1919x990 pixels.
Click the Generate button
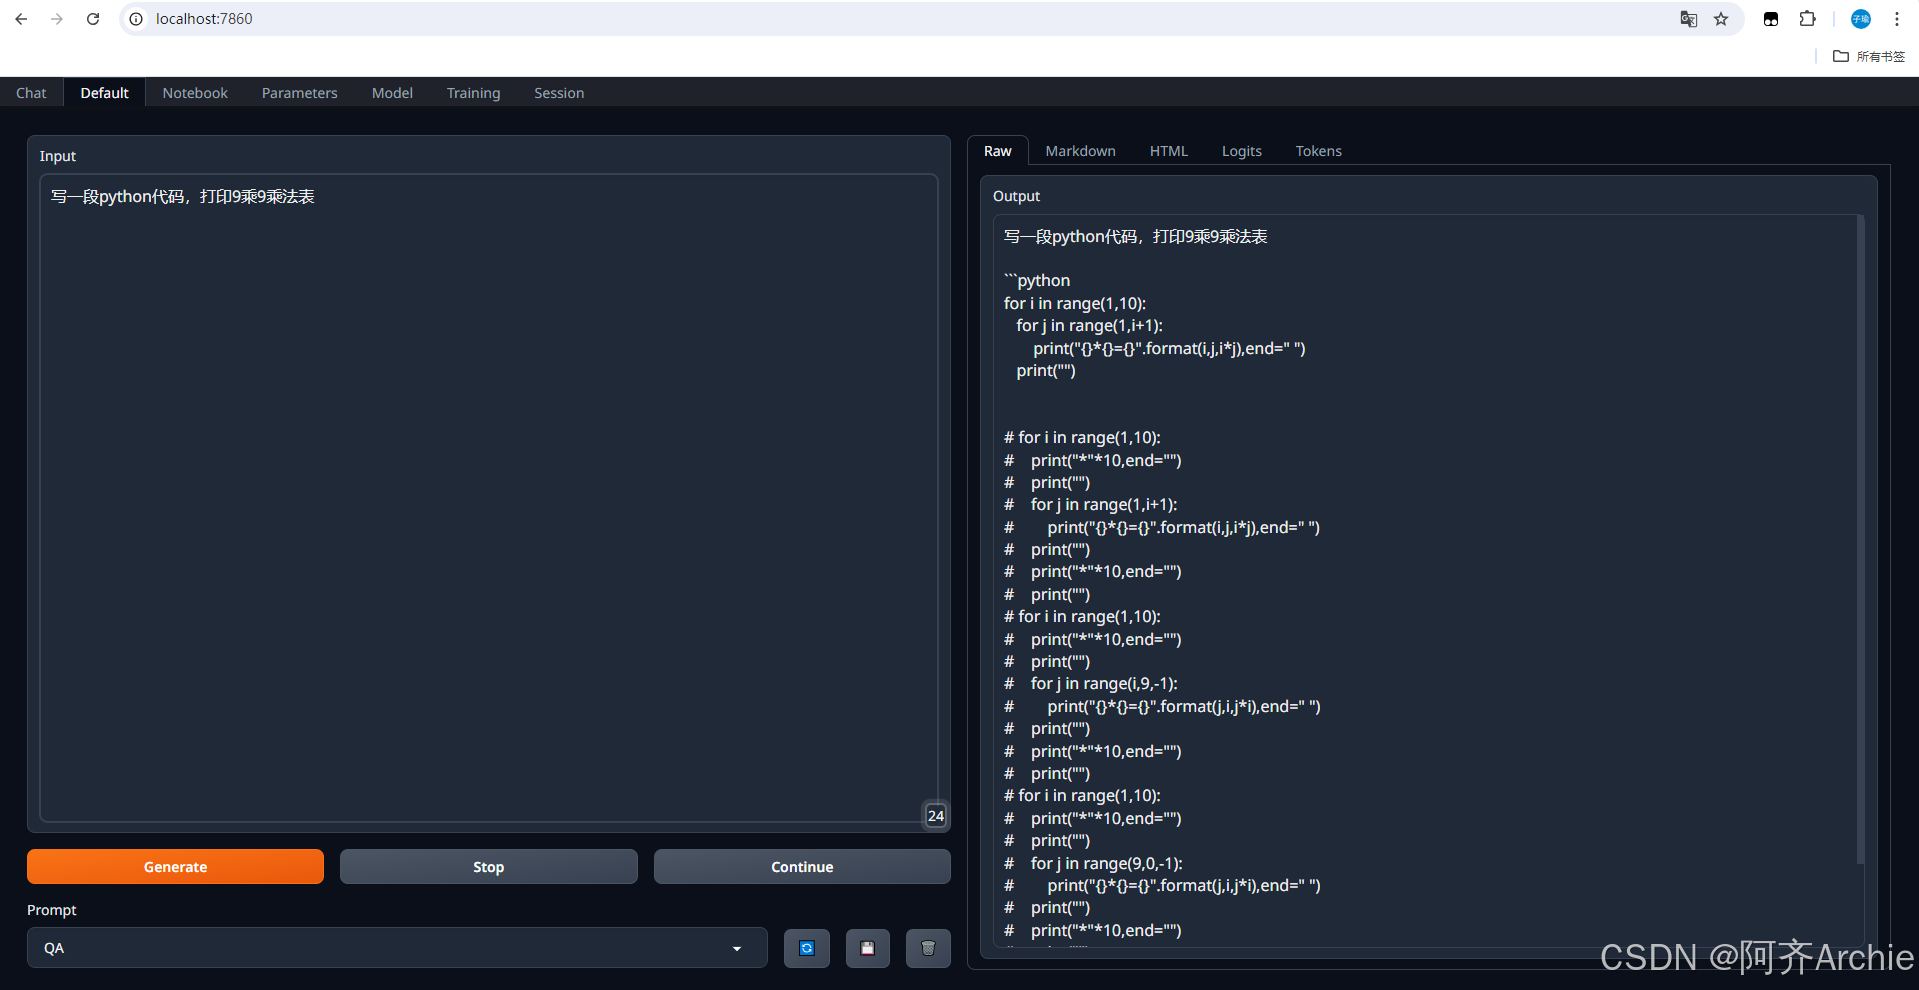tap(175, 866)
